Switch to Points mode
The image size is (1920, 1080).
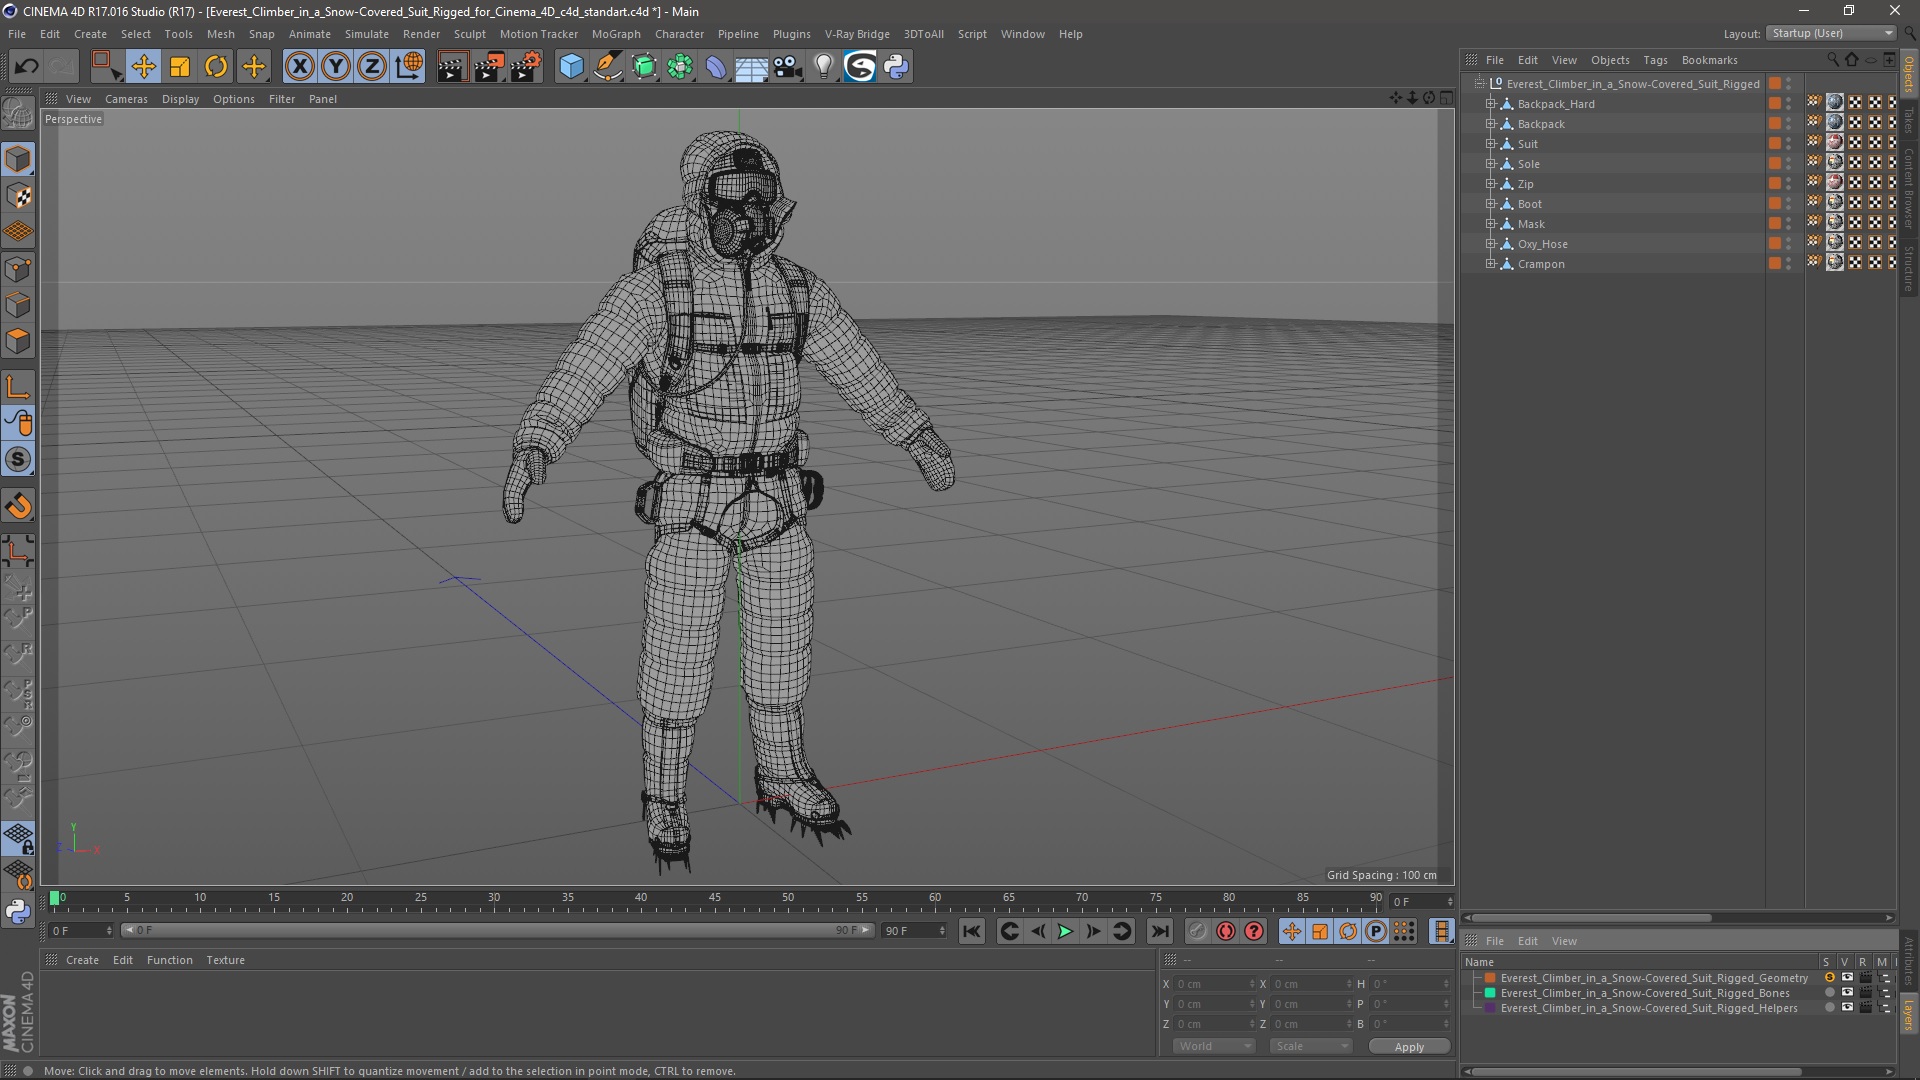[x=18, y=268]
